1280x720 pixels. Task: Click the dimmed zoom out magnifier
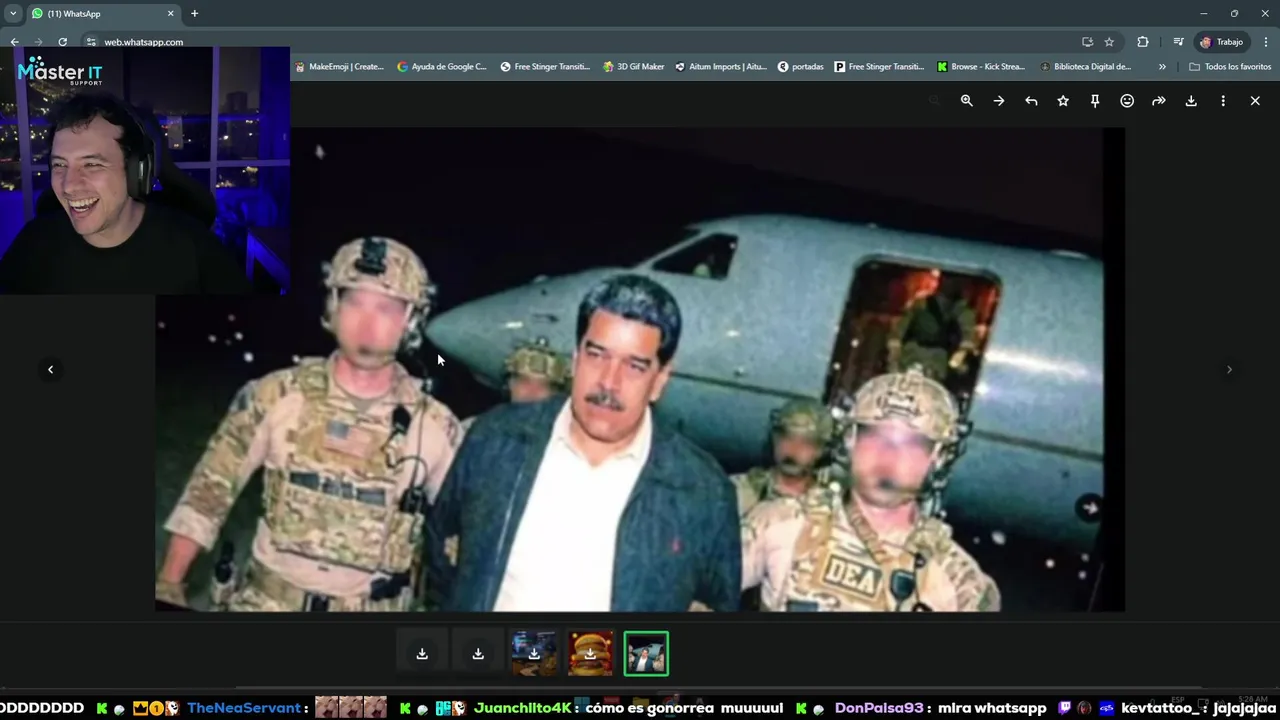(935, 101)
